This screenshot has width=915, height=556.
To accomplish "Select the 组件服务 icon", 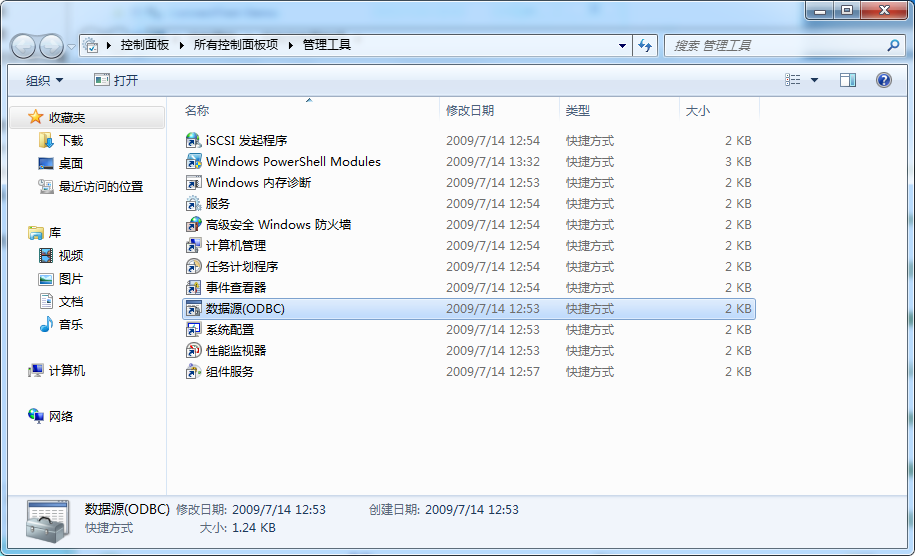I will pos(194,372).
